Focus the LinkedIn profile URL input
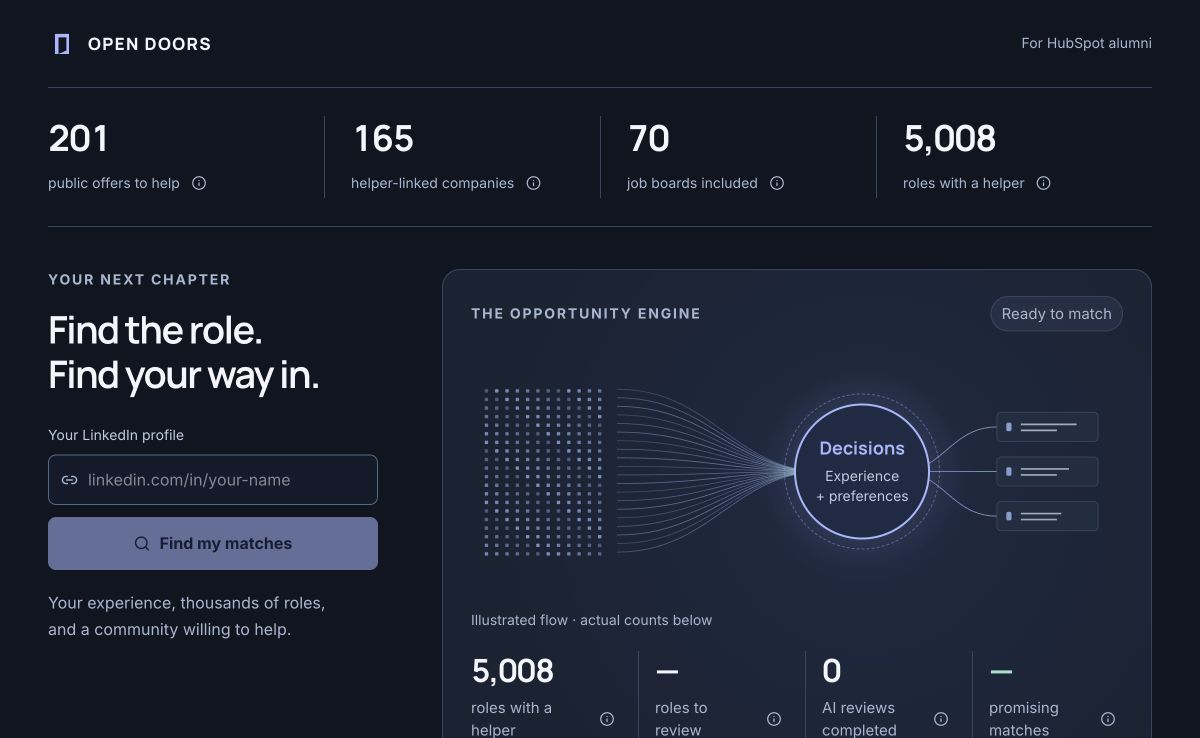1200x738 pixels. point(213,480)
